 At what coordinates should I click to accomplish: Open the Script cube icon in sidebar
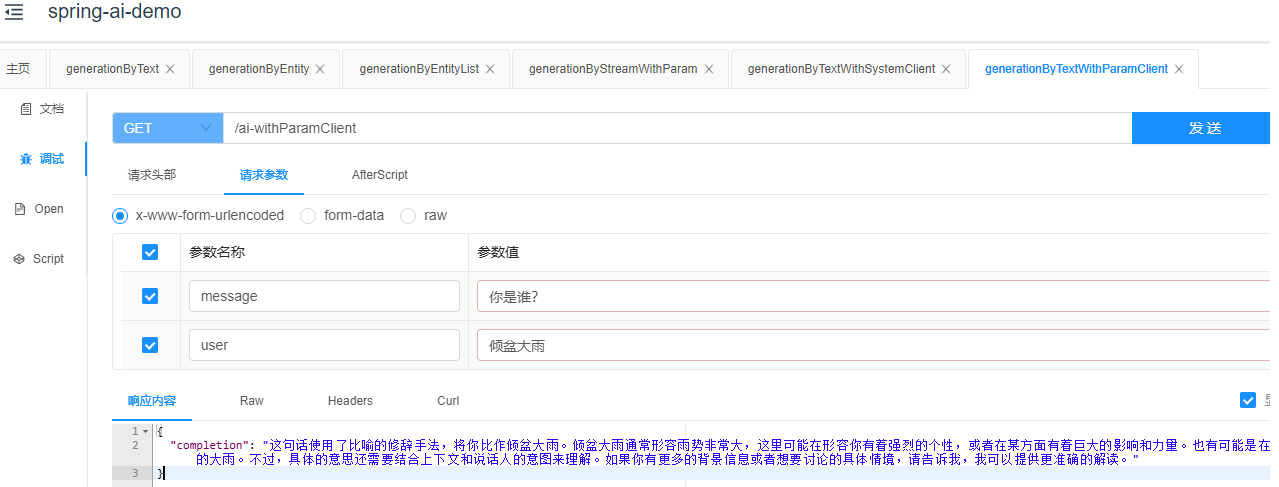[19, 258]
